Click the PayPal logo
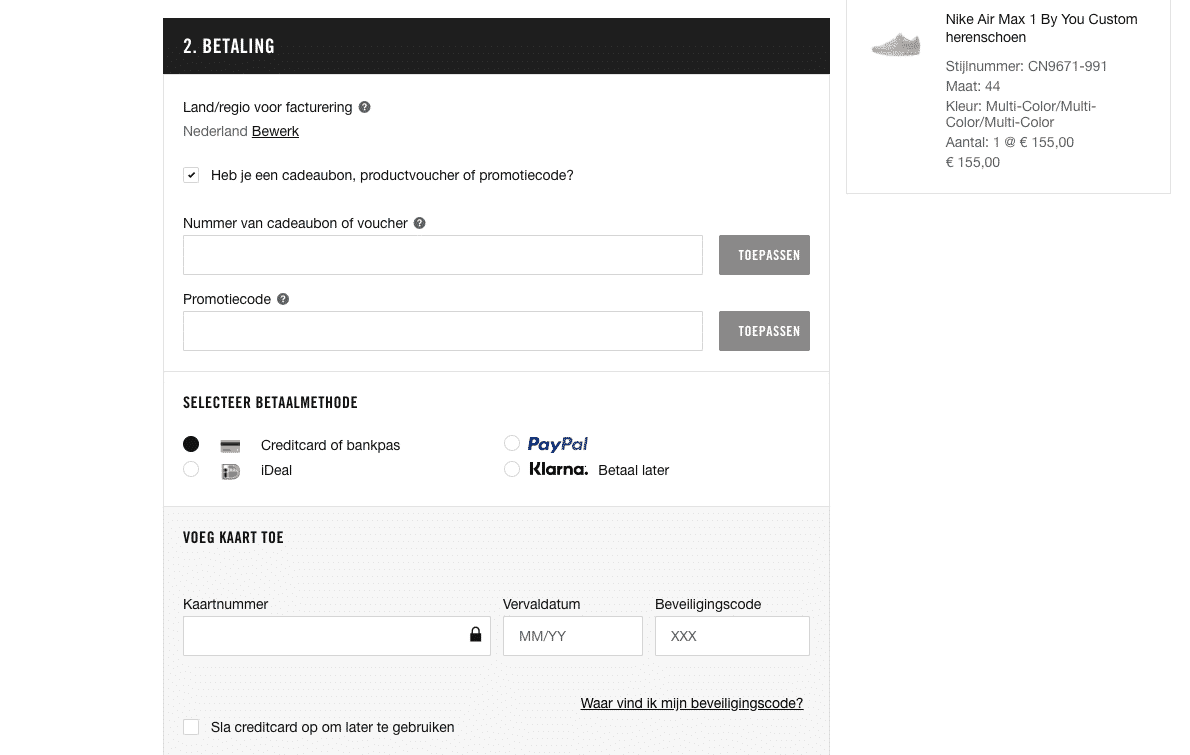Image resolution: width=1190 pixels, height=755 pixels. [x=557, y=444]
